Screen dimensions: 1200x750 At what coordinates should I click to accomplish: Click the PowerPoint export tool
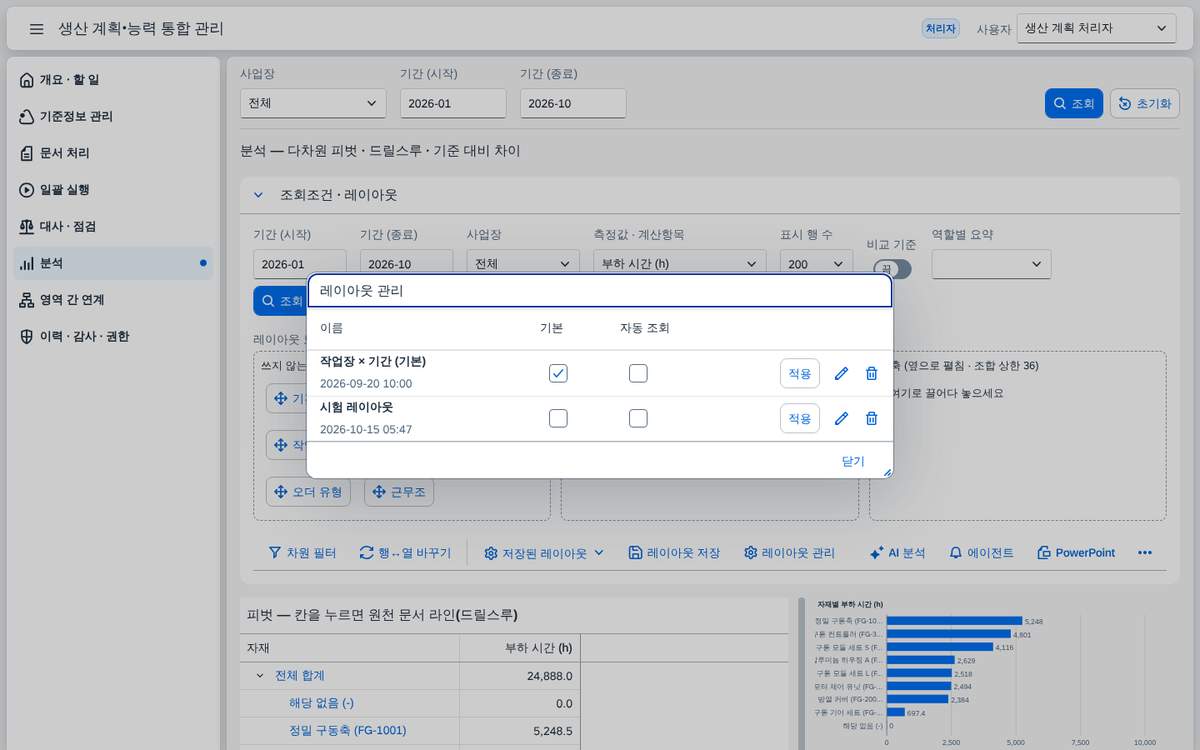(x=1076, y=553)
